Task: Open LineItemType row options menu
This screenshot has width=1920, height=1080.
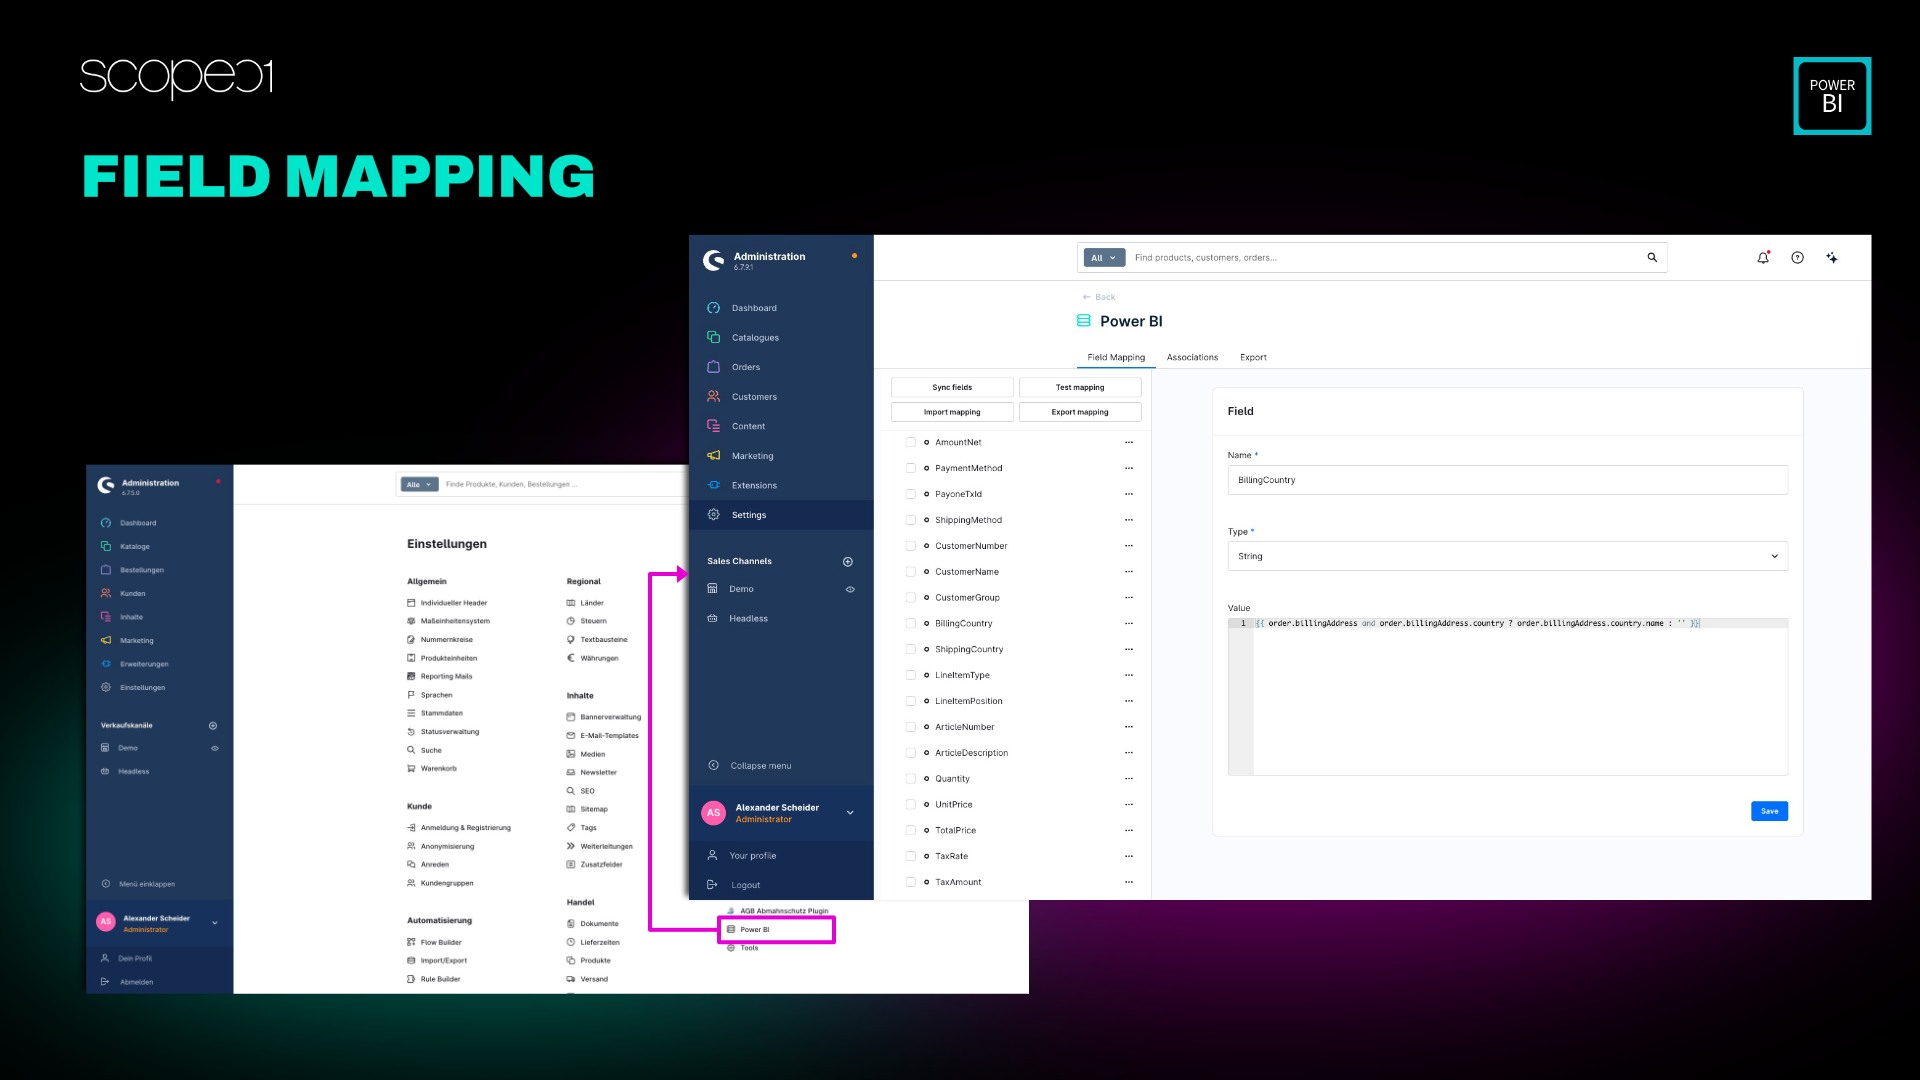Action: (x=1129, y=675)
